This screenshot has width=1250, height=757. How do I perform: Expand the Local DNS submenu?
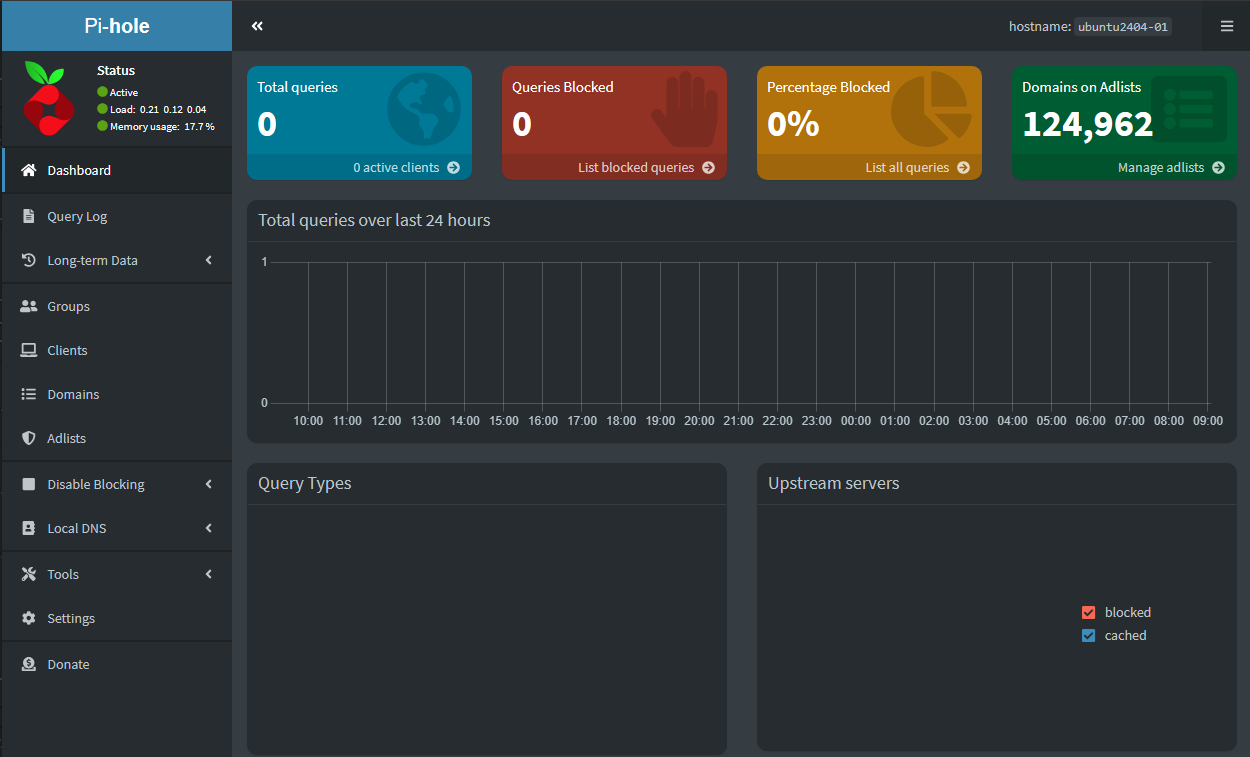(209, 528)
